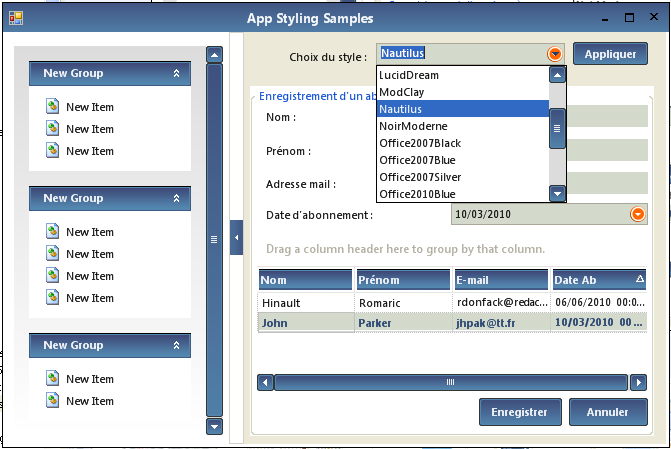Select the Hinault row in the grid

pyautogui.click(x=305, y=302)
